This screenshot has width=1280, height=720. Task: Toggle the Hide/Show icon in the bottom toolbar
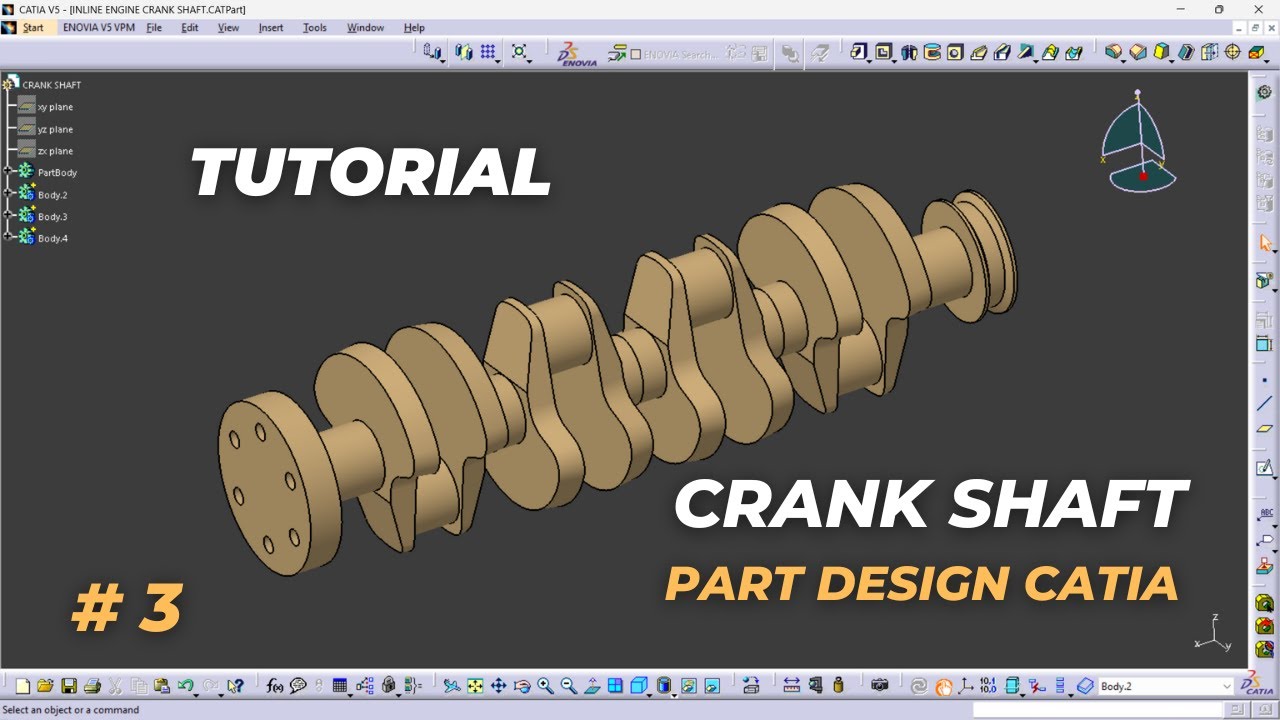click(x=689, y=686)
